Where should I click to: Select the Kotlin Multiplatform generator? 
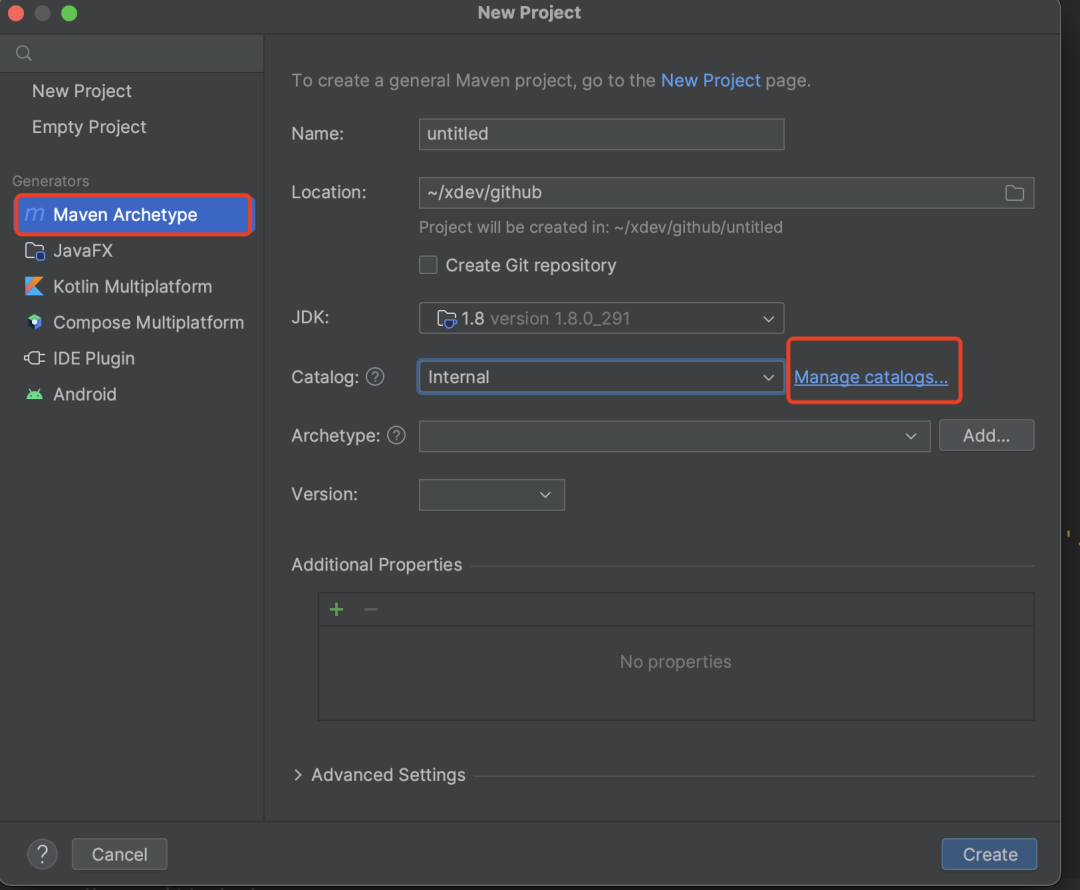click(132, 287)
